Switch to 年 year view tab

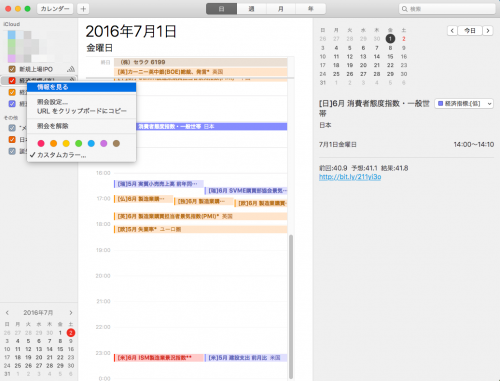310,9
